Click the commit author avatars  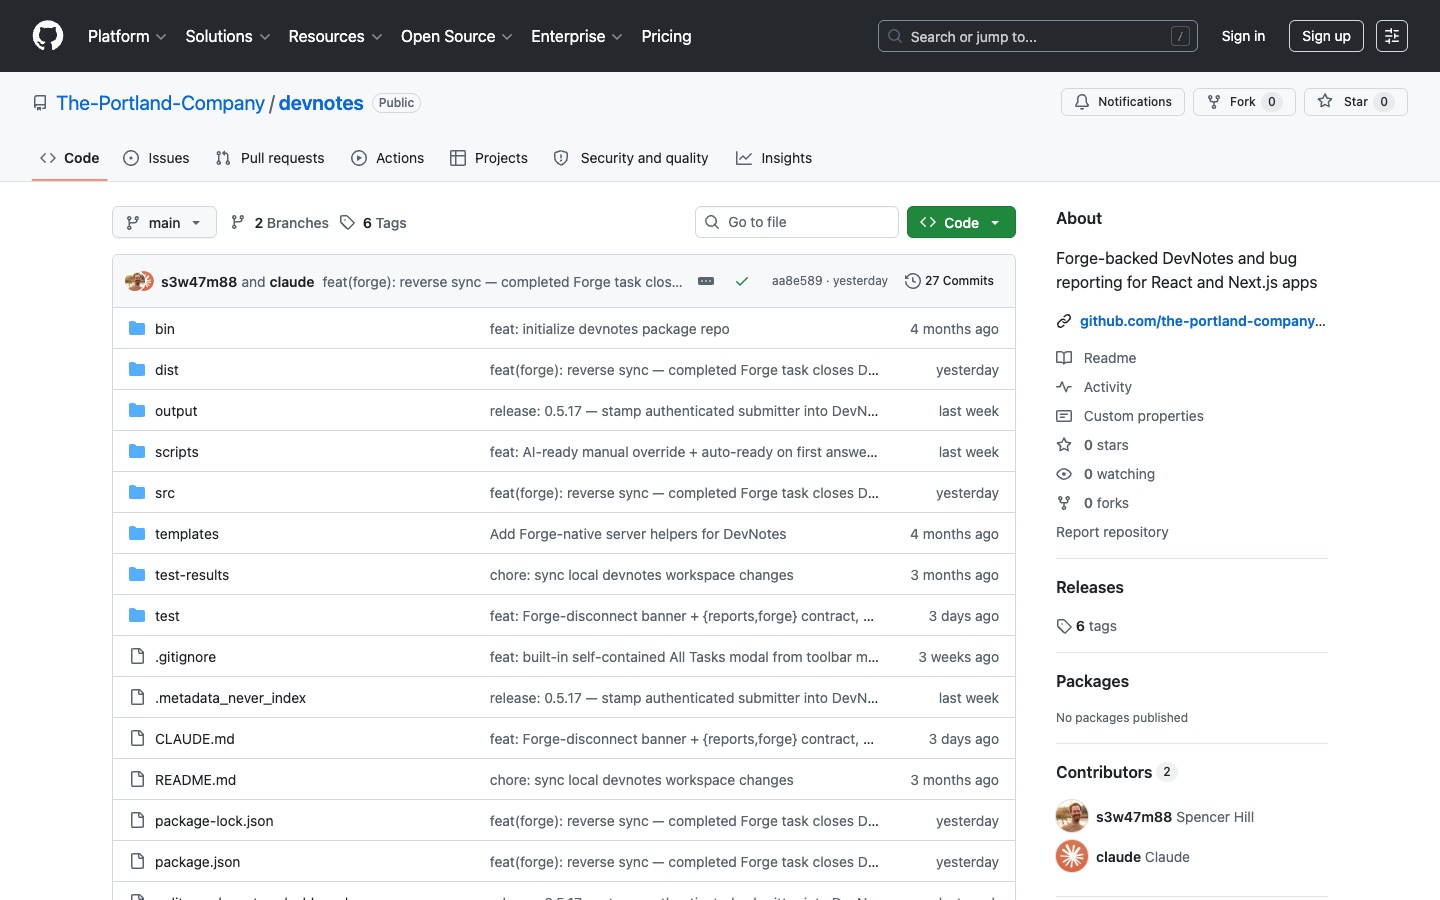pos(140,281)
